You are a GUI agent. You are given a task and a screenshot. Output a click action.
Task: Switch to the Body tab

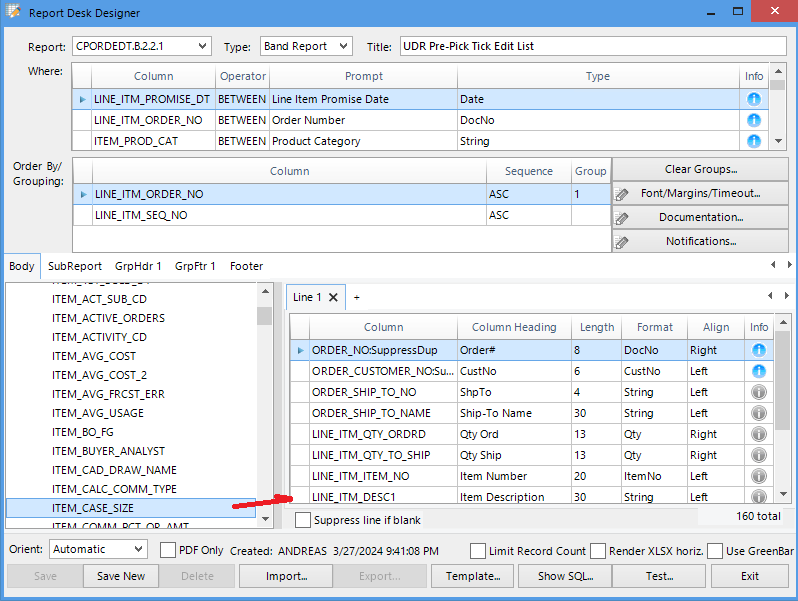22,266
